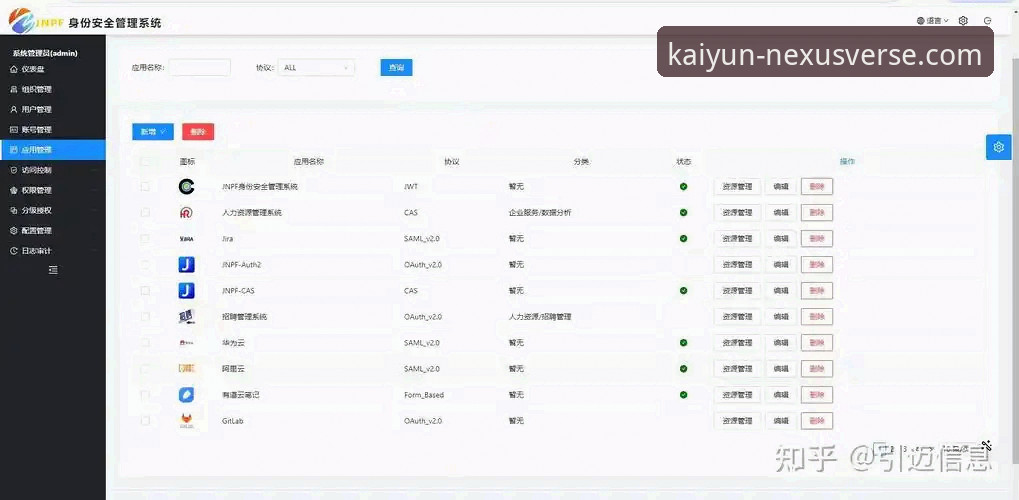Click the green status icon for 有道云笔记

pyautogui.click(x=684, y=395)
